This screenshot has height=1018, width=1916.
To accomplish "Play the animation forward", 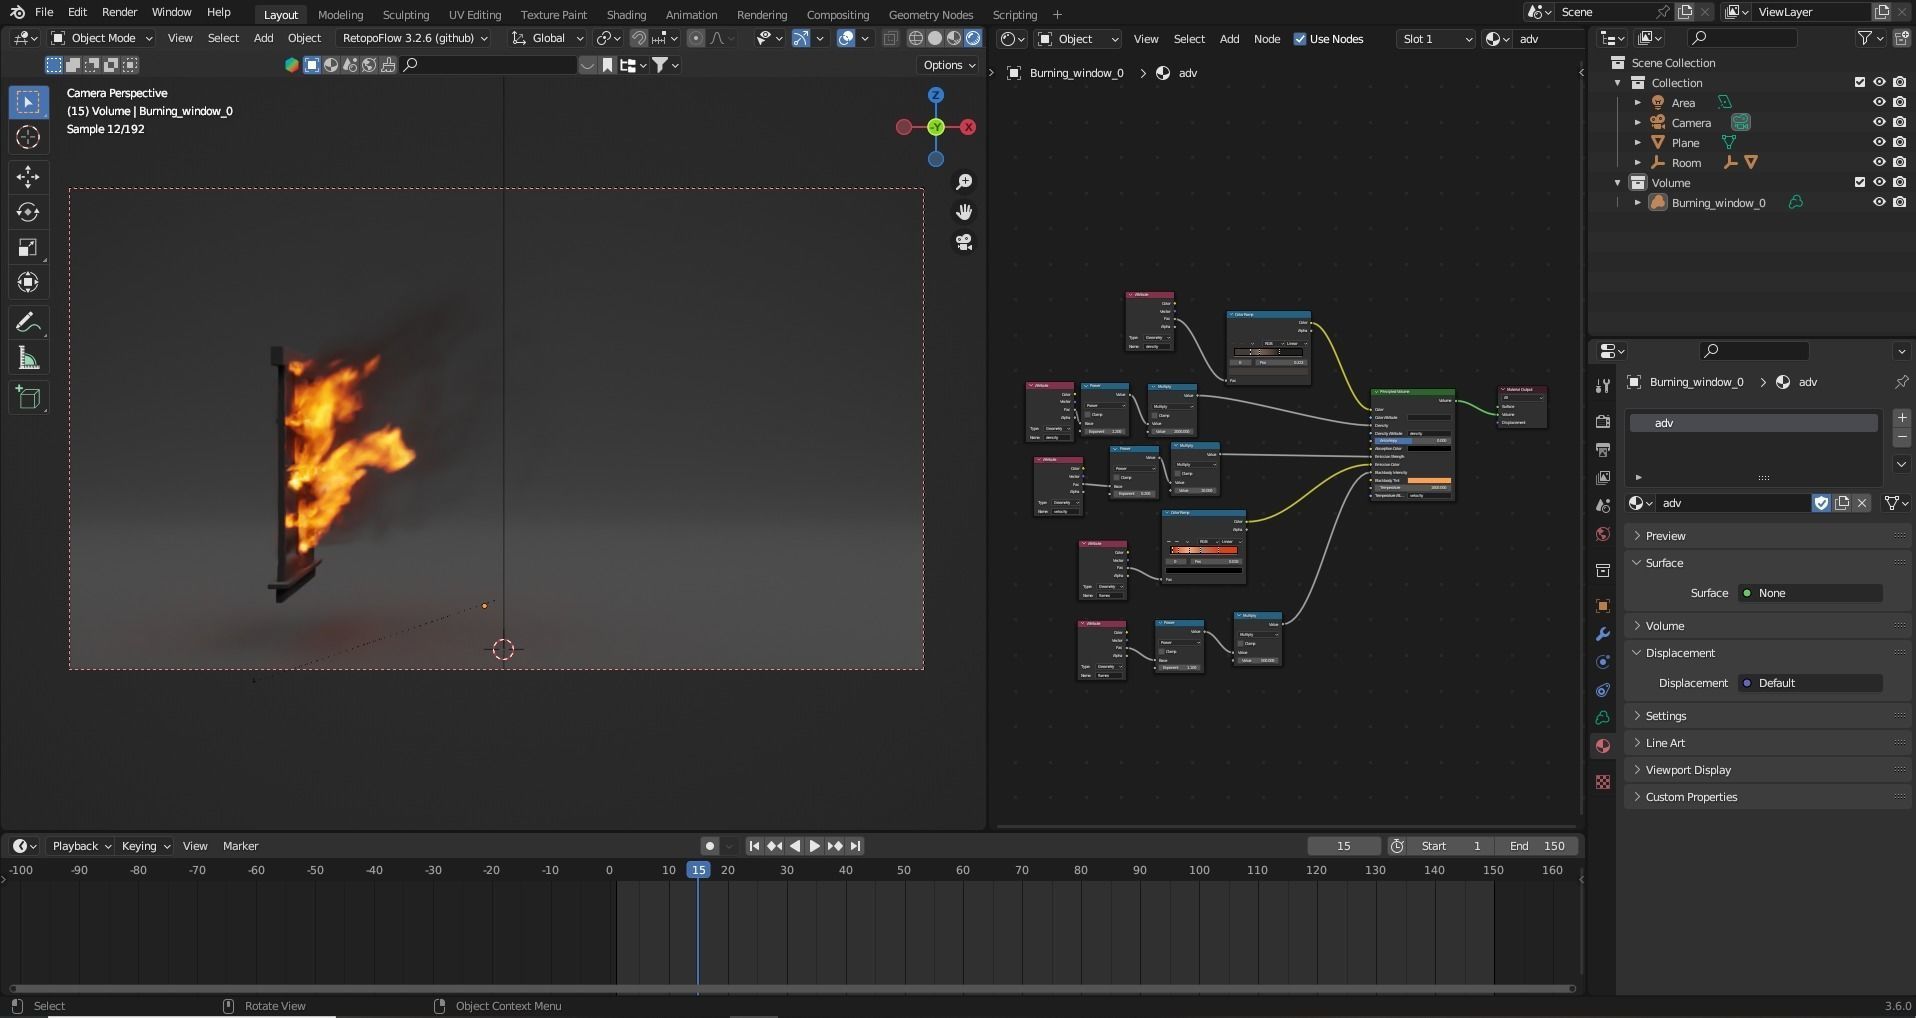I will tap(815, 846).
